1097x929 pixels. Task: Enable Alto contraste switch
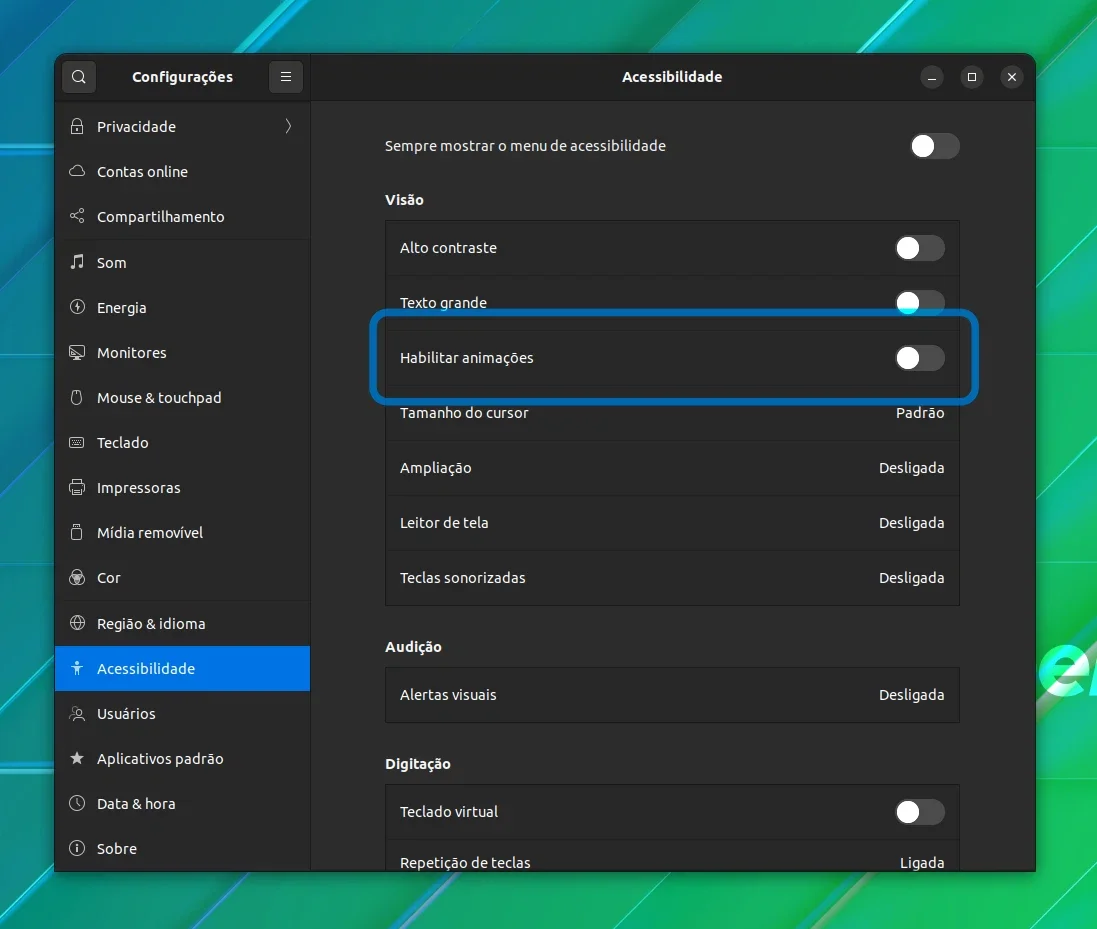click(x=920, y=248)
